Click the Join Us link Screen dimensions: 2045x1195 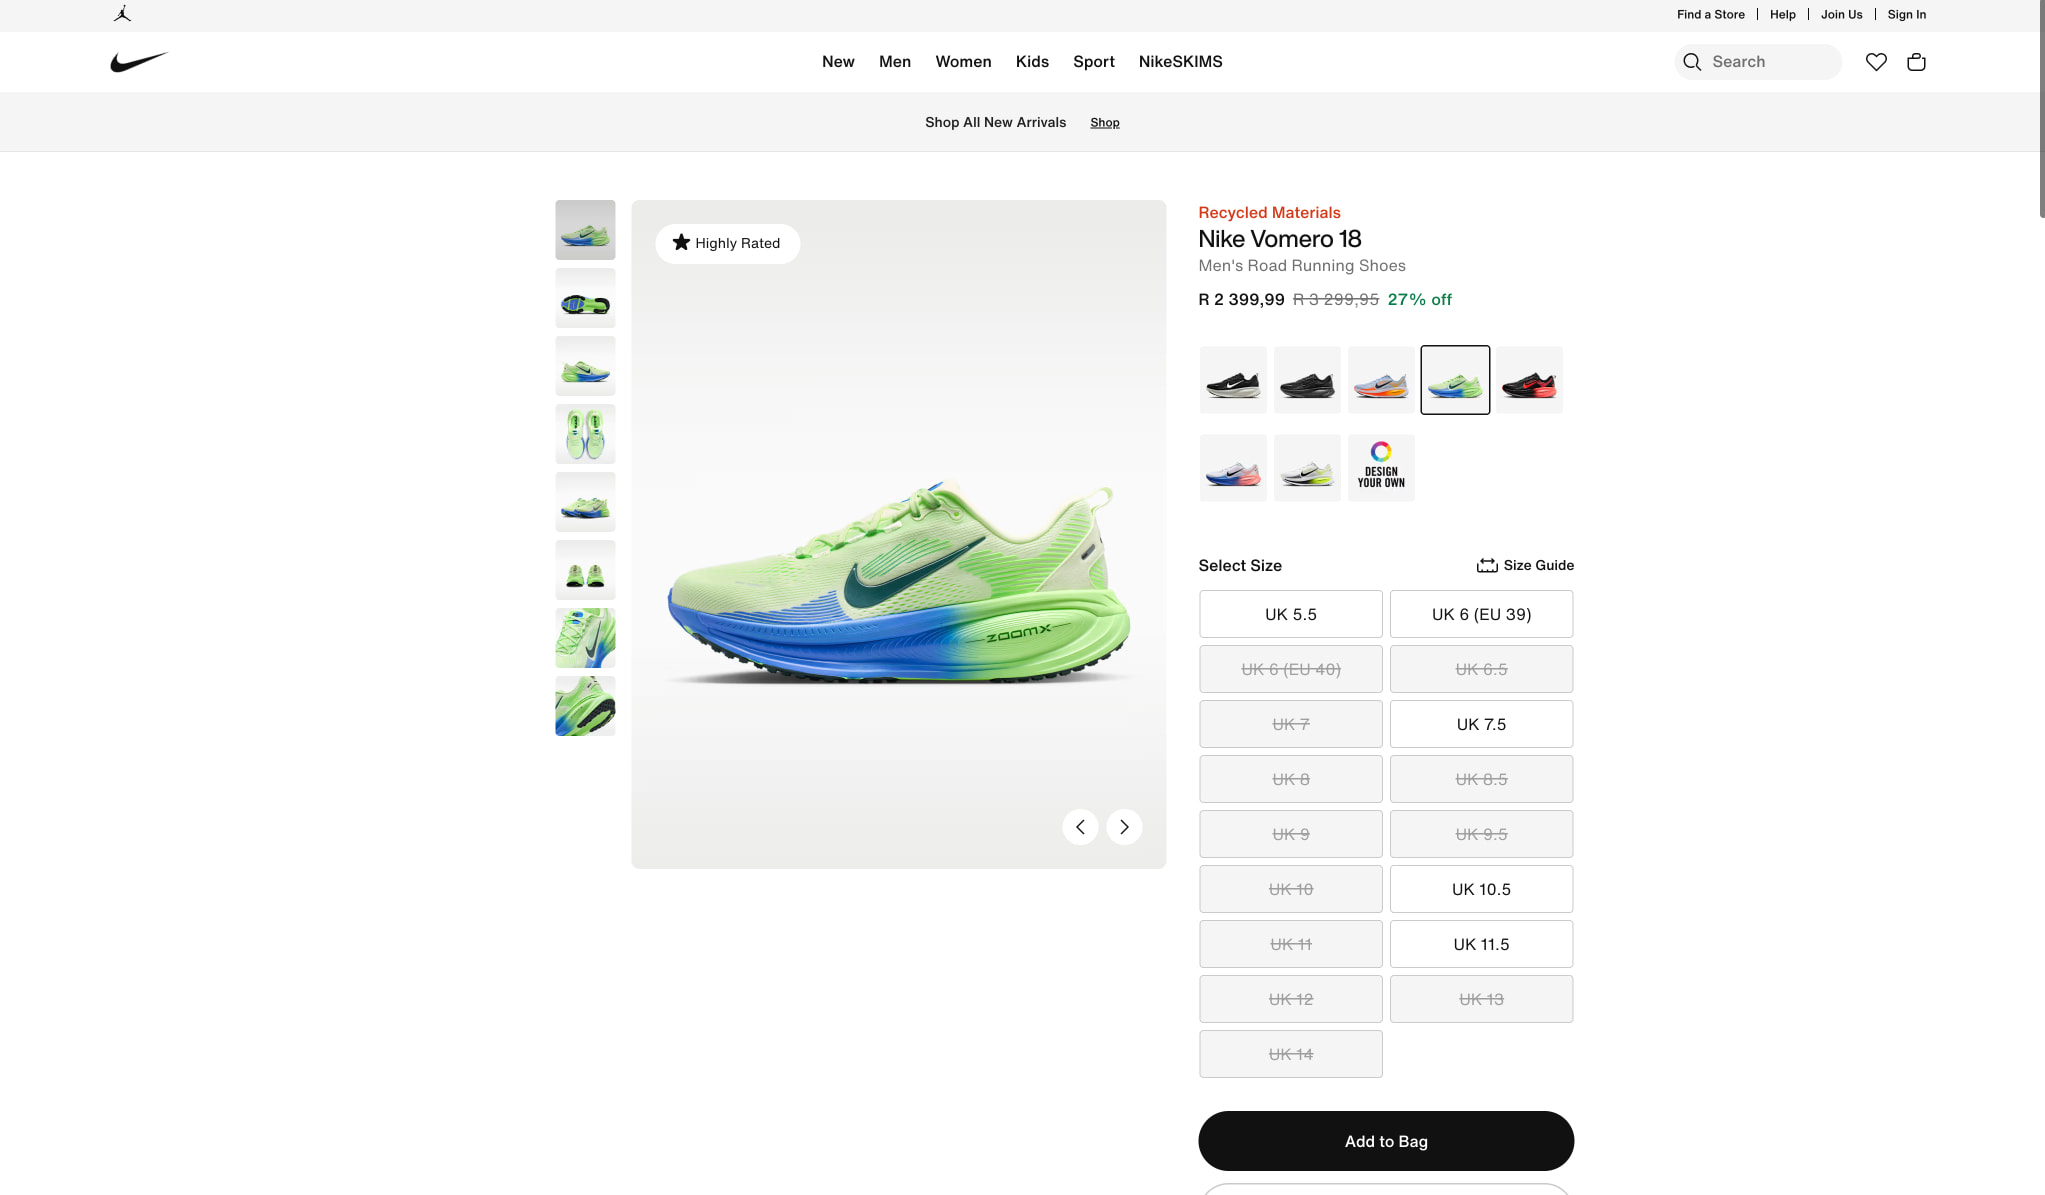click(1841, 14)
